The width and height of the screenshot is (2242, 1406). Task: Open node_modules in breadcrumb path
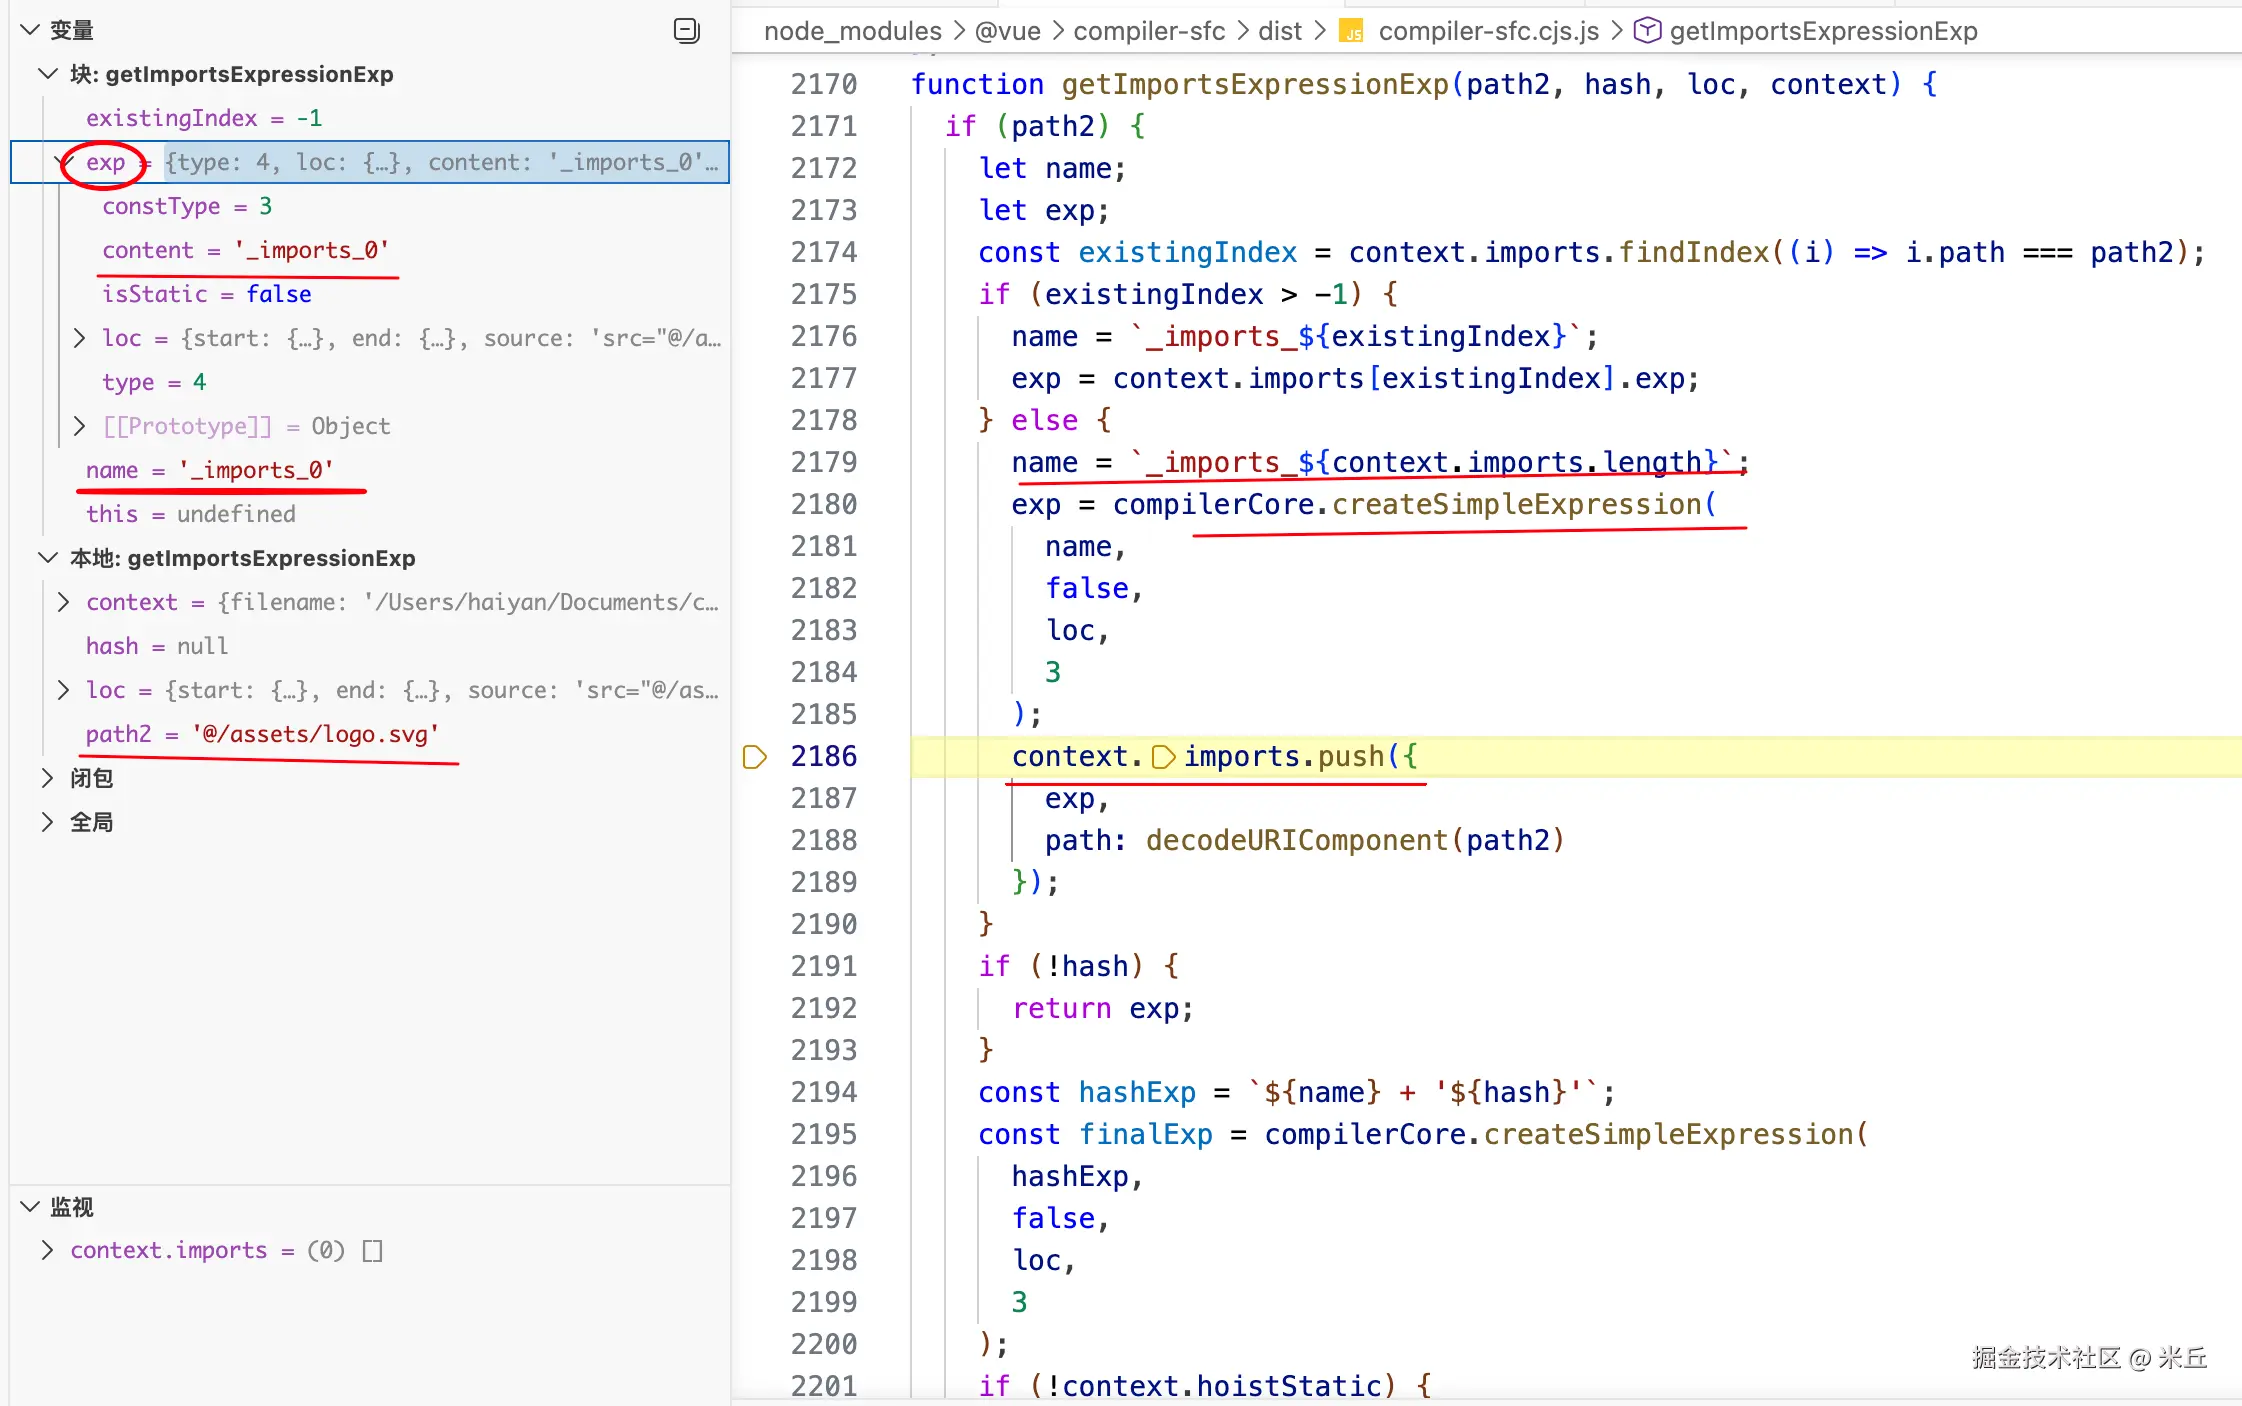click(852, 32)
